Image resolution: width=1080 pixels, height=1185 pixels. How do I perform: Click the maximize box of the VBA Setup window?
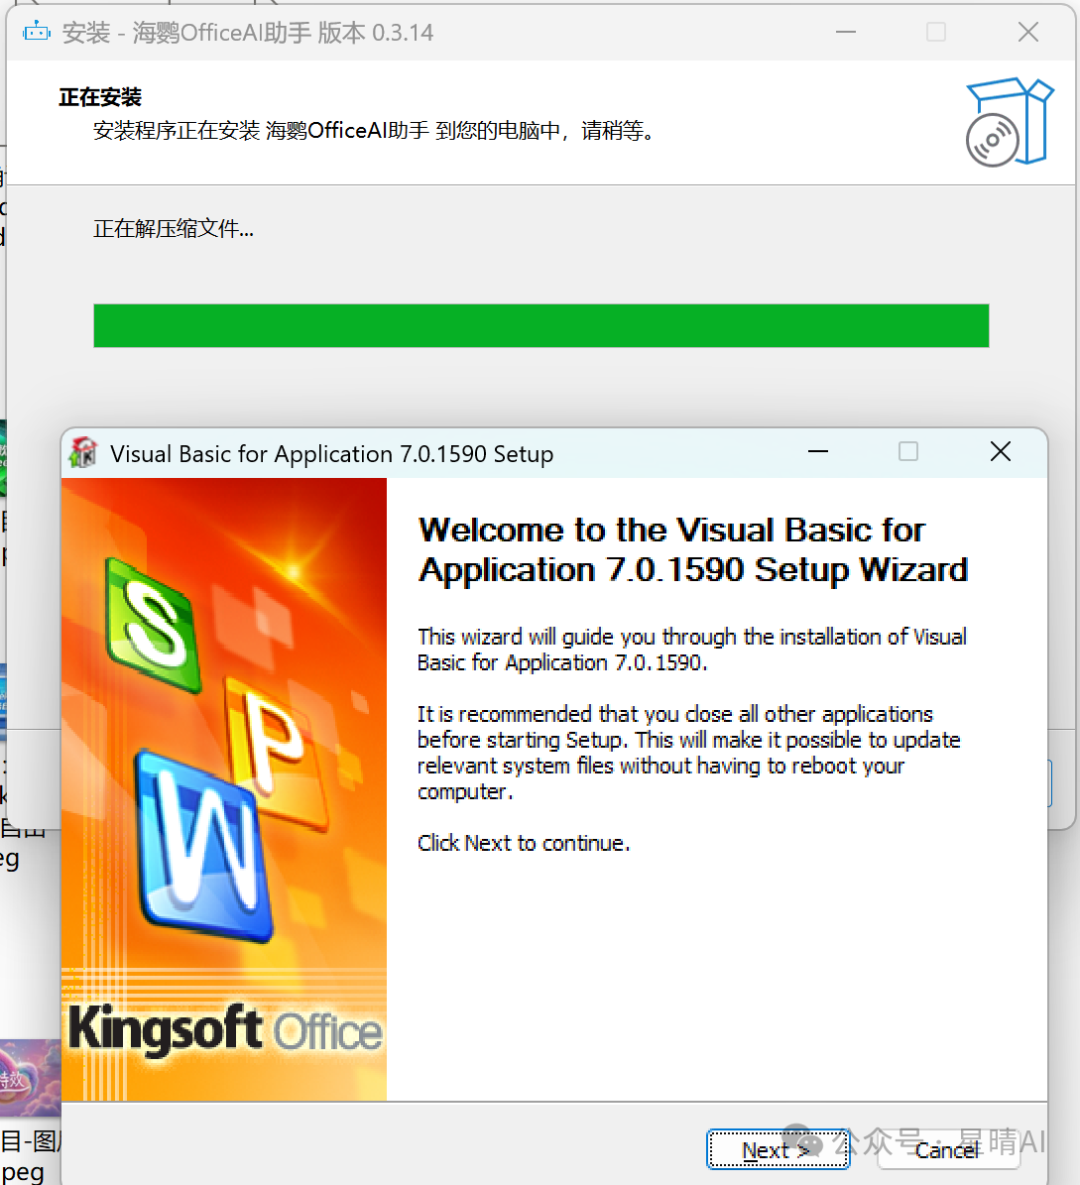(908, 452)
